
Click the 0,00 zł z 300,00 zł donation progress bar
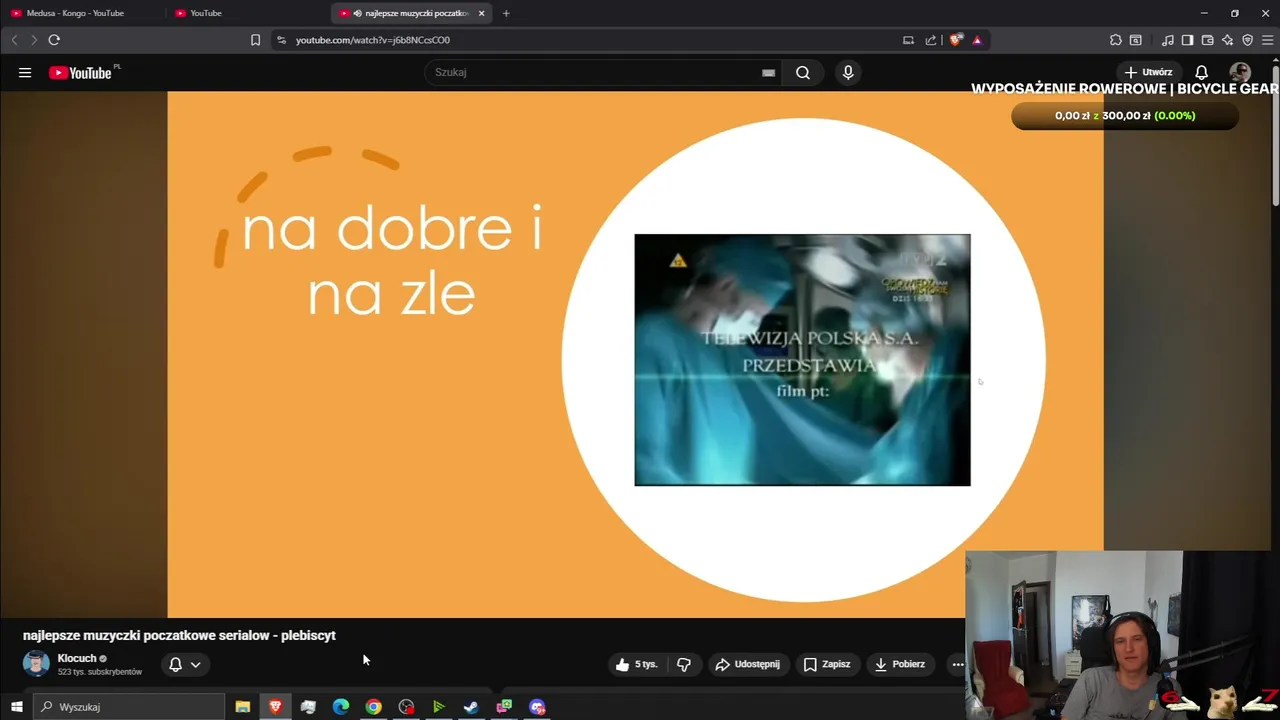point(1125,116)
